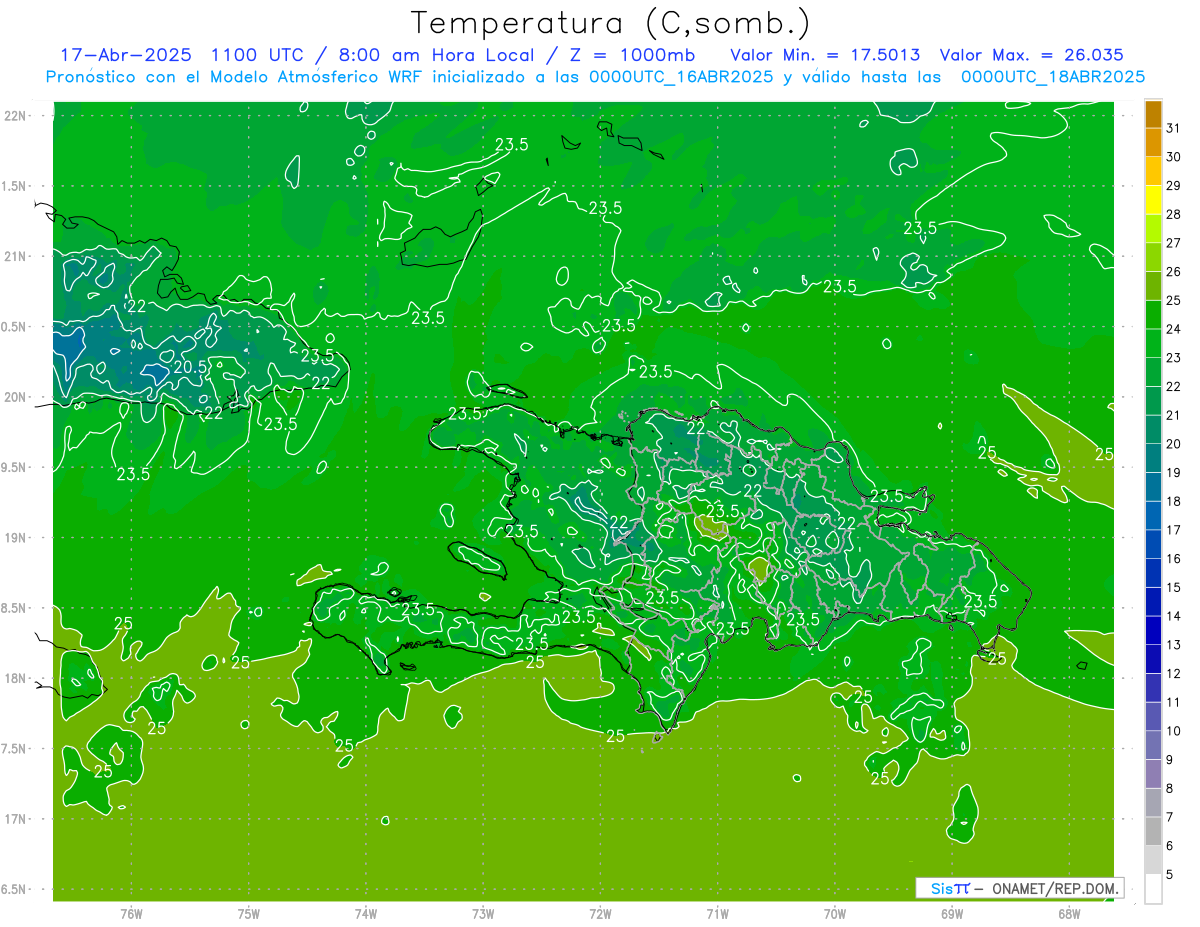Screen dimensions: 1200x927
Task: Select the white legend swatch below 5
Action: point(1153,888)
